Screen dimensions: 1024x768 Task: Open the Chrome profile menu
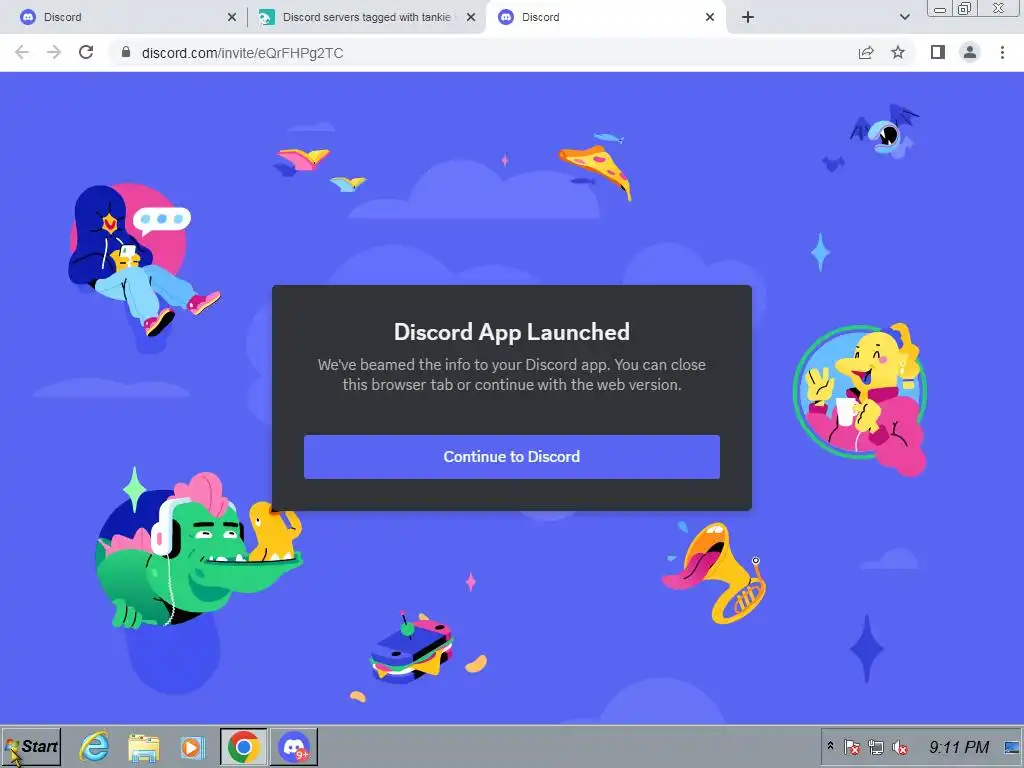[970, 52]
